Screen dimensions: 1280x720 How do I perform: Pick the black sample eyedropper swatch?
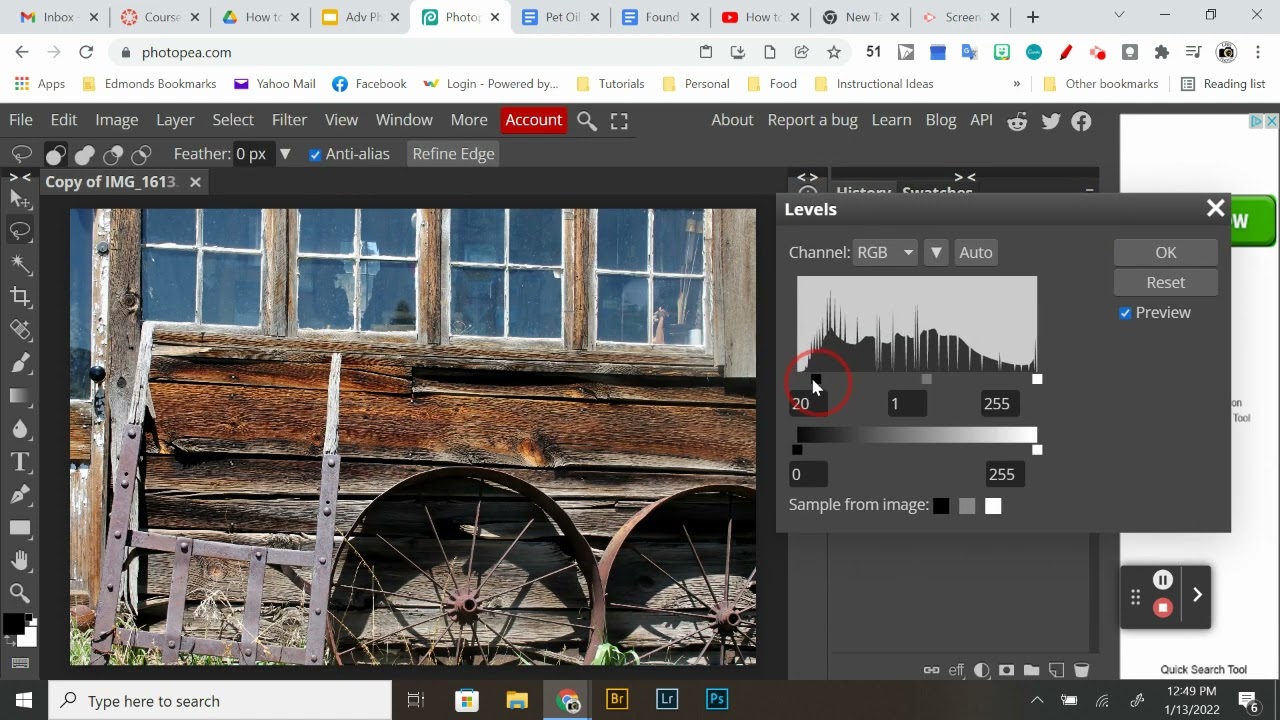(x=941, y=506)
